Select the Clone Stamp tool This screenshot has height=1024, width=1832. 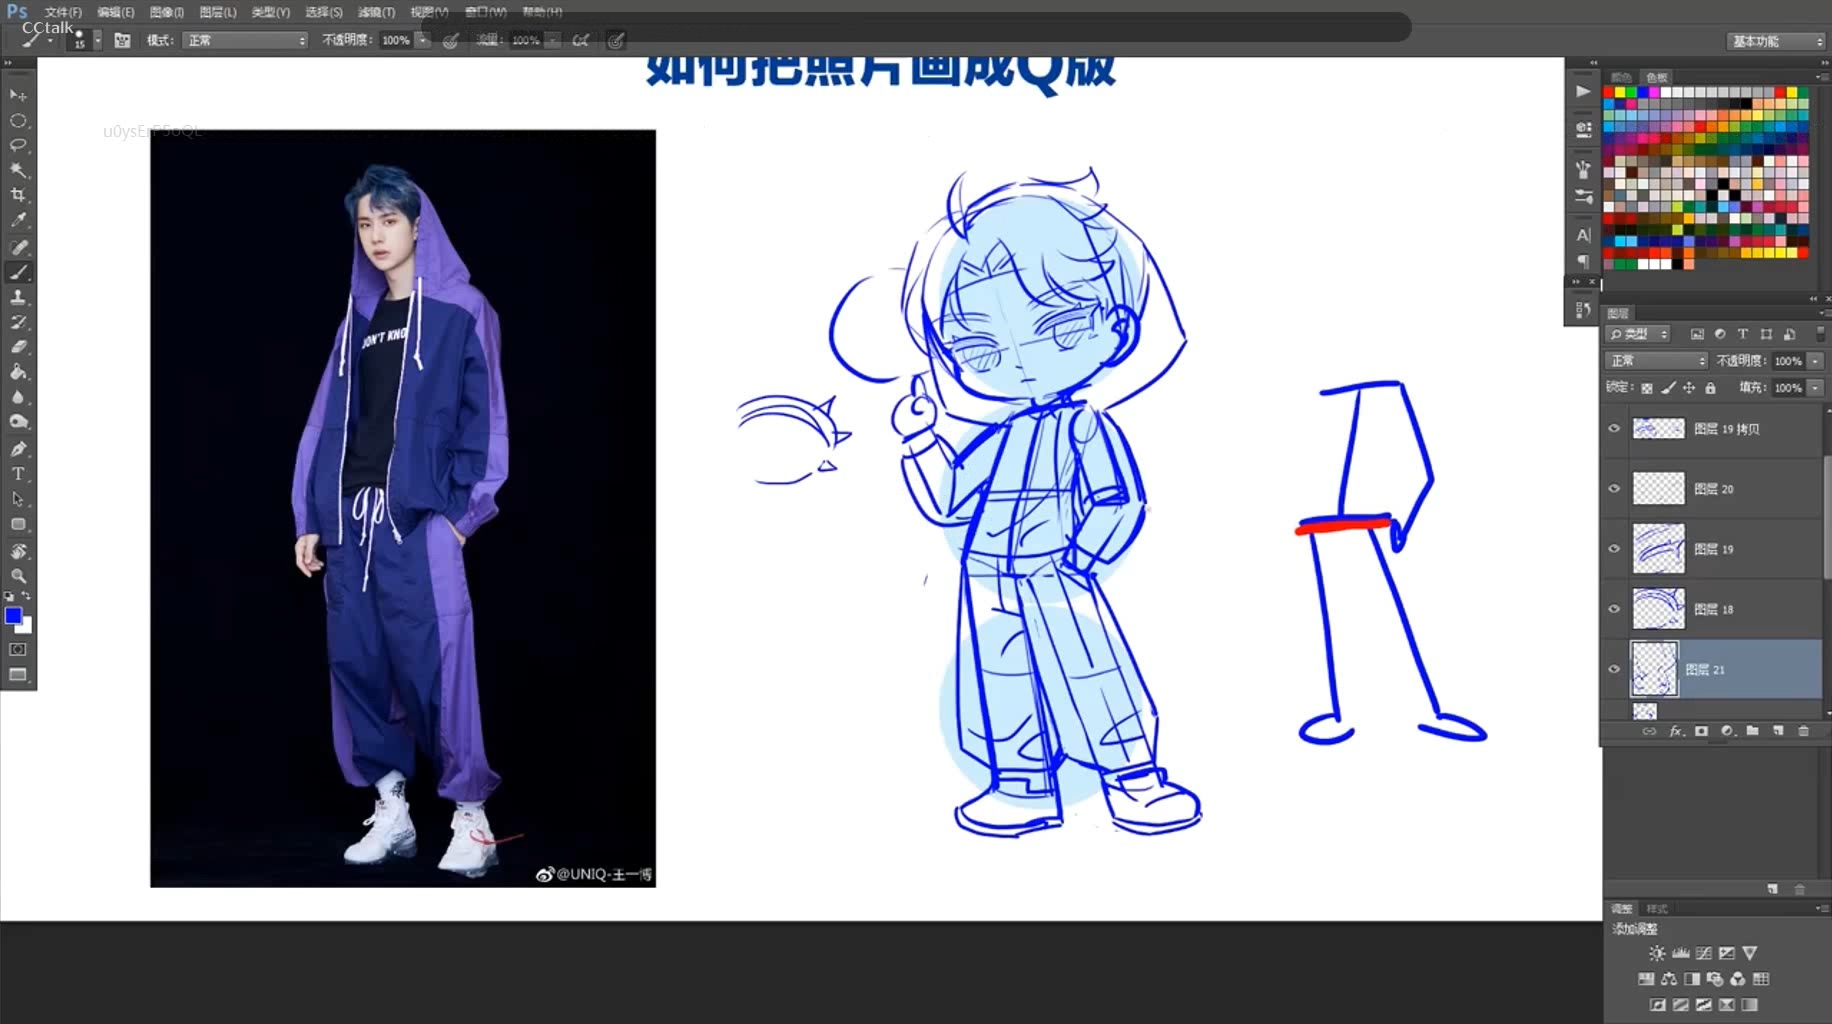tap(18, 297)
